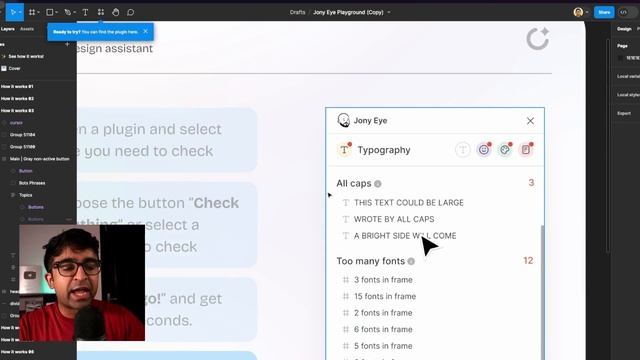Open the avatar dropdown arrow

click(587, 12)
